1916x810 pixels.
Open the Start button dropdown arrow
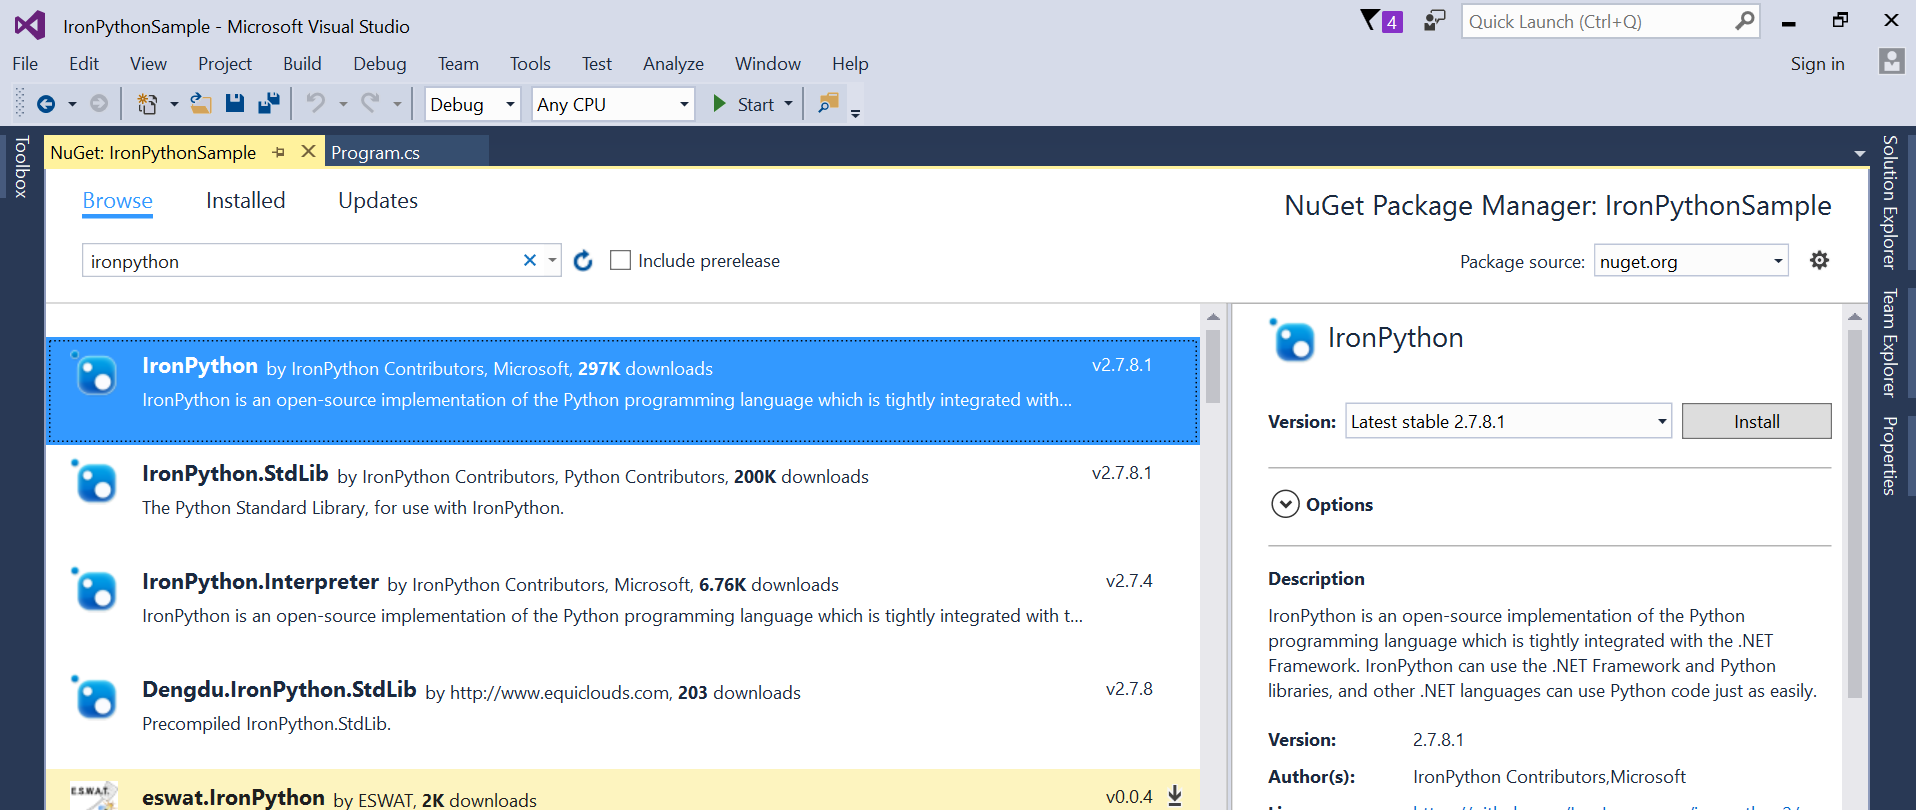pyautogui.click(x=788, y=104)
